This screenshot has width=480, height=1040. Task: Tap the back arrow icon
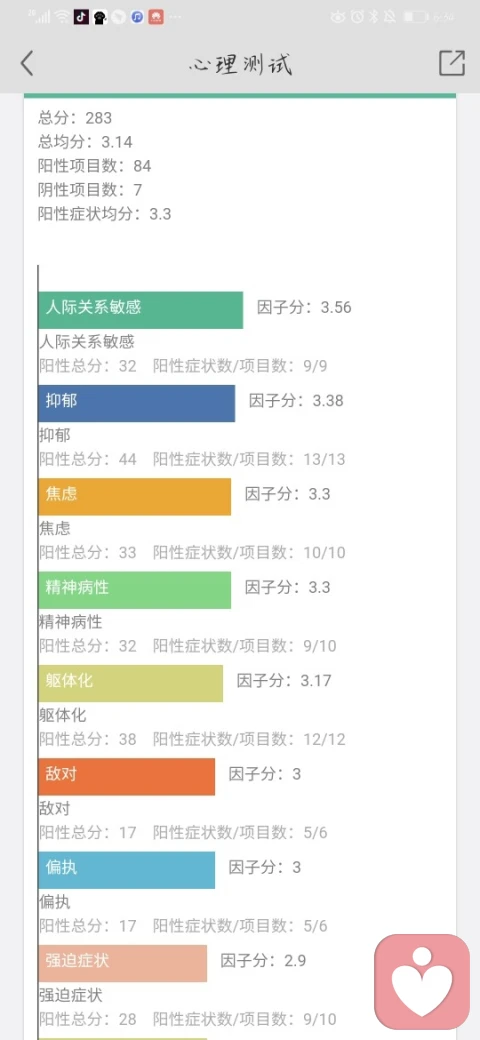click(x=27, y=63)
